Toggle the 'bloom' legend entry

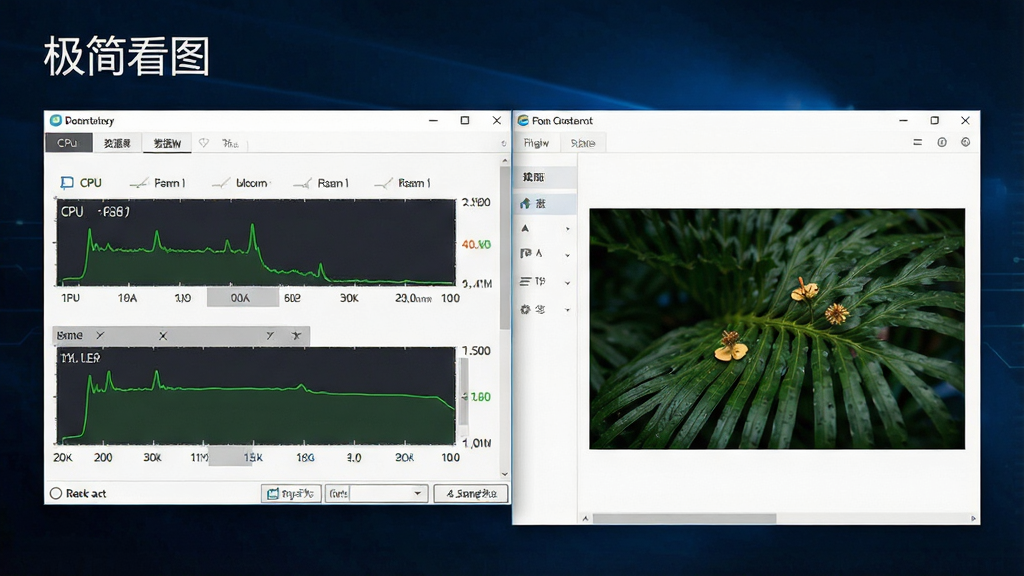240,184
